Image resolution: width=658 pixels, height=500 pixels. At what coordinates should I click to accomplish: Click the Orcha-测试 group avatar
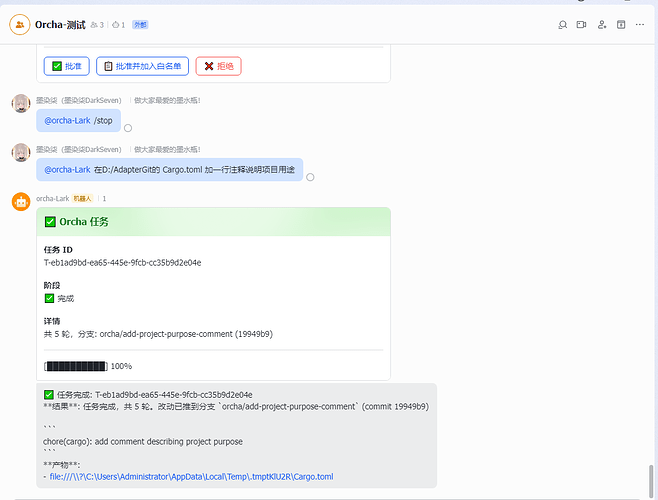click(20, 25)
